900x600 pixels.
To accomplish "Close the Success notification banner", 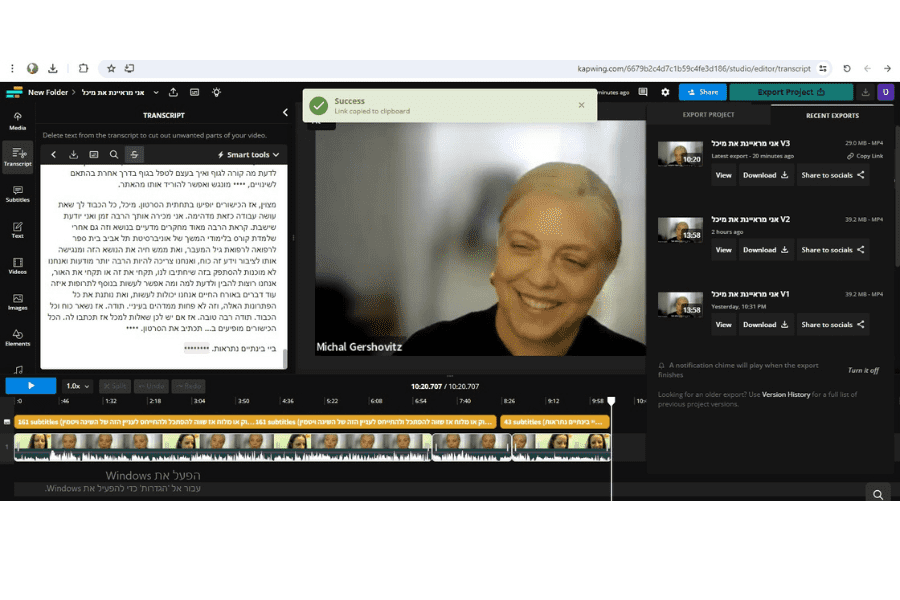I will pyautogui.click(x=581, y=105).
